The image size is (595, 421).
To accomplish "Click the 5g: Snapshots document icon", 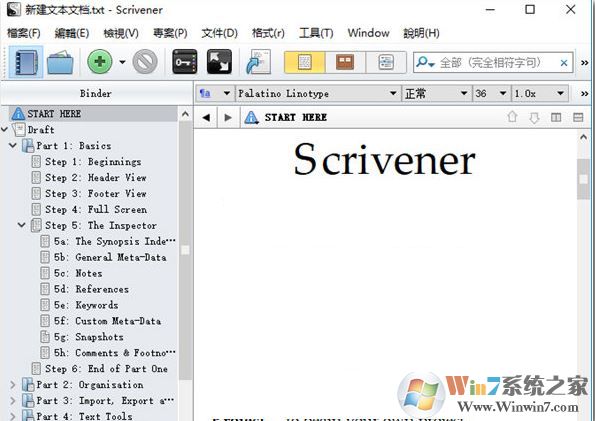I will (45, 337).
